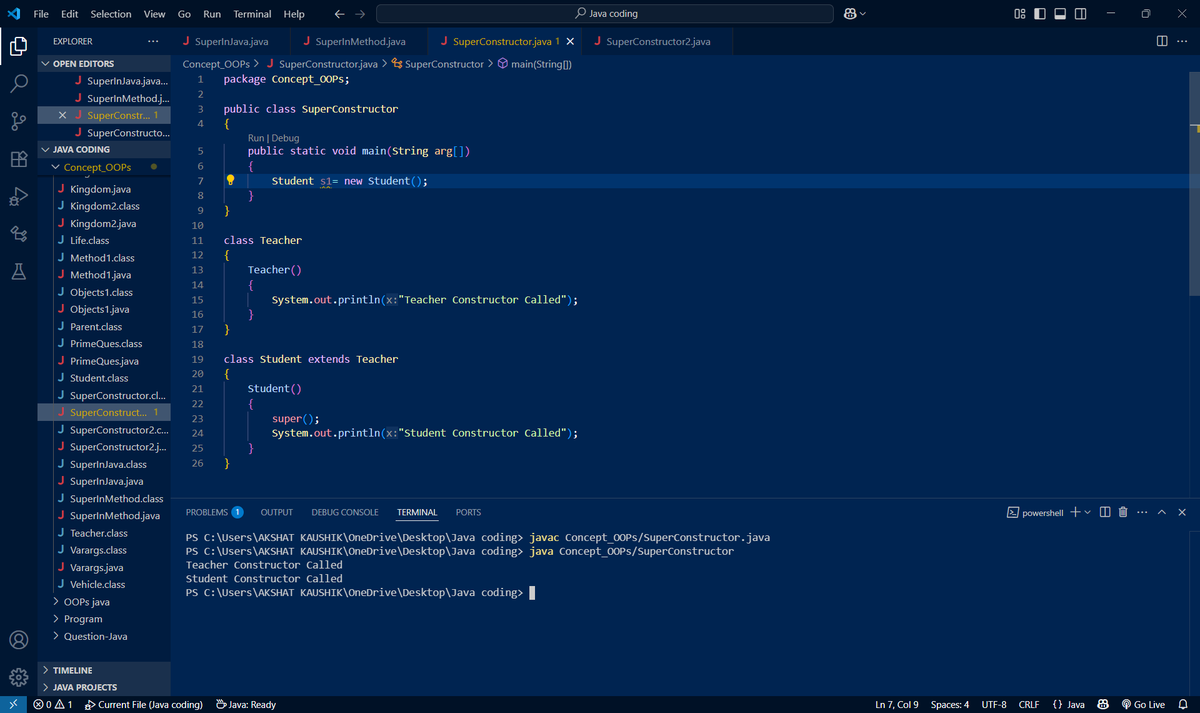Open Explorer Views and More Actions ellipsis
Screen dimensions: 1200x713
pos(152,41)
